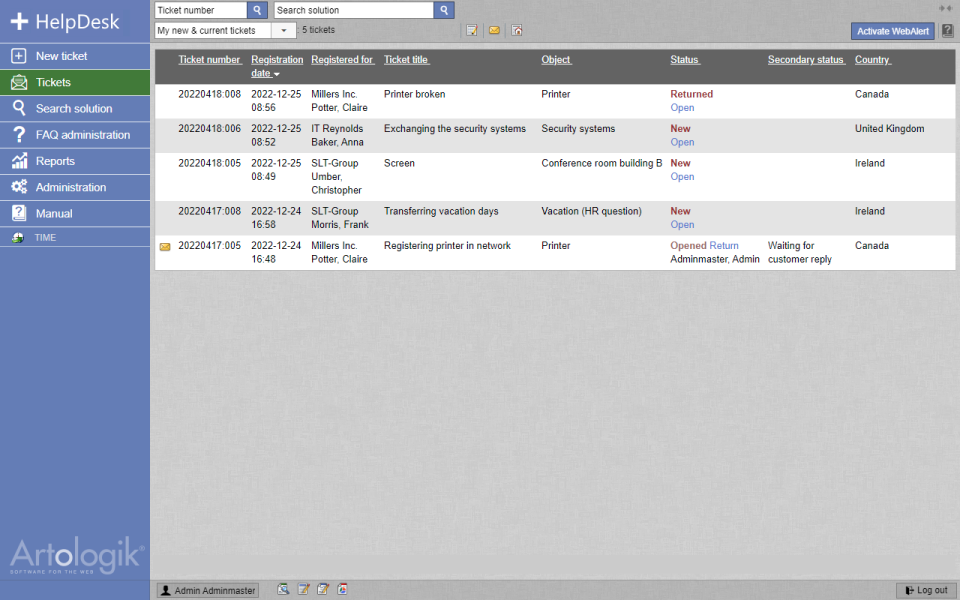Click the rightmost clock icon in the bottom toolbar
The width and height of the screenshot is (960, 600).
[342, 589]
